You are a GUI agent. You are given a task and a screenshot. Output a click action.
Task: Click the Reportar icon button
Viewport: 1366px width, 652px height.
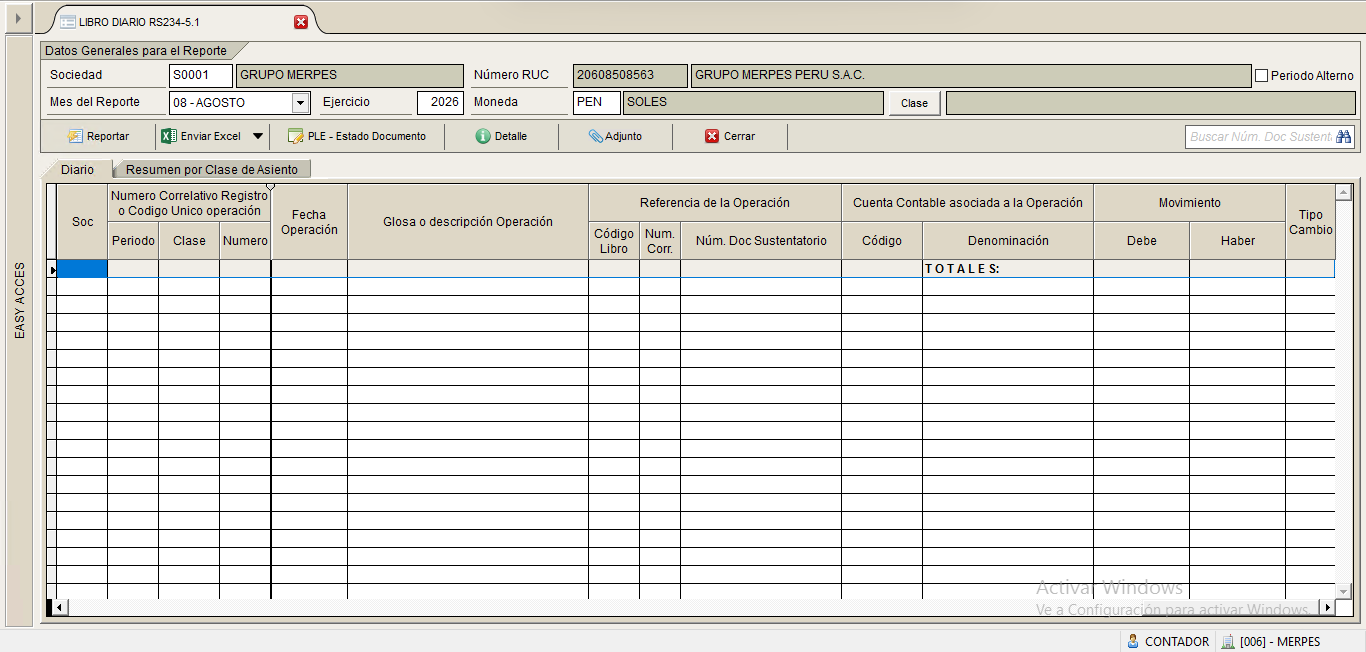click(x=75, y=137)
